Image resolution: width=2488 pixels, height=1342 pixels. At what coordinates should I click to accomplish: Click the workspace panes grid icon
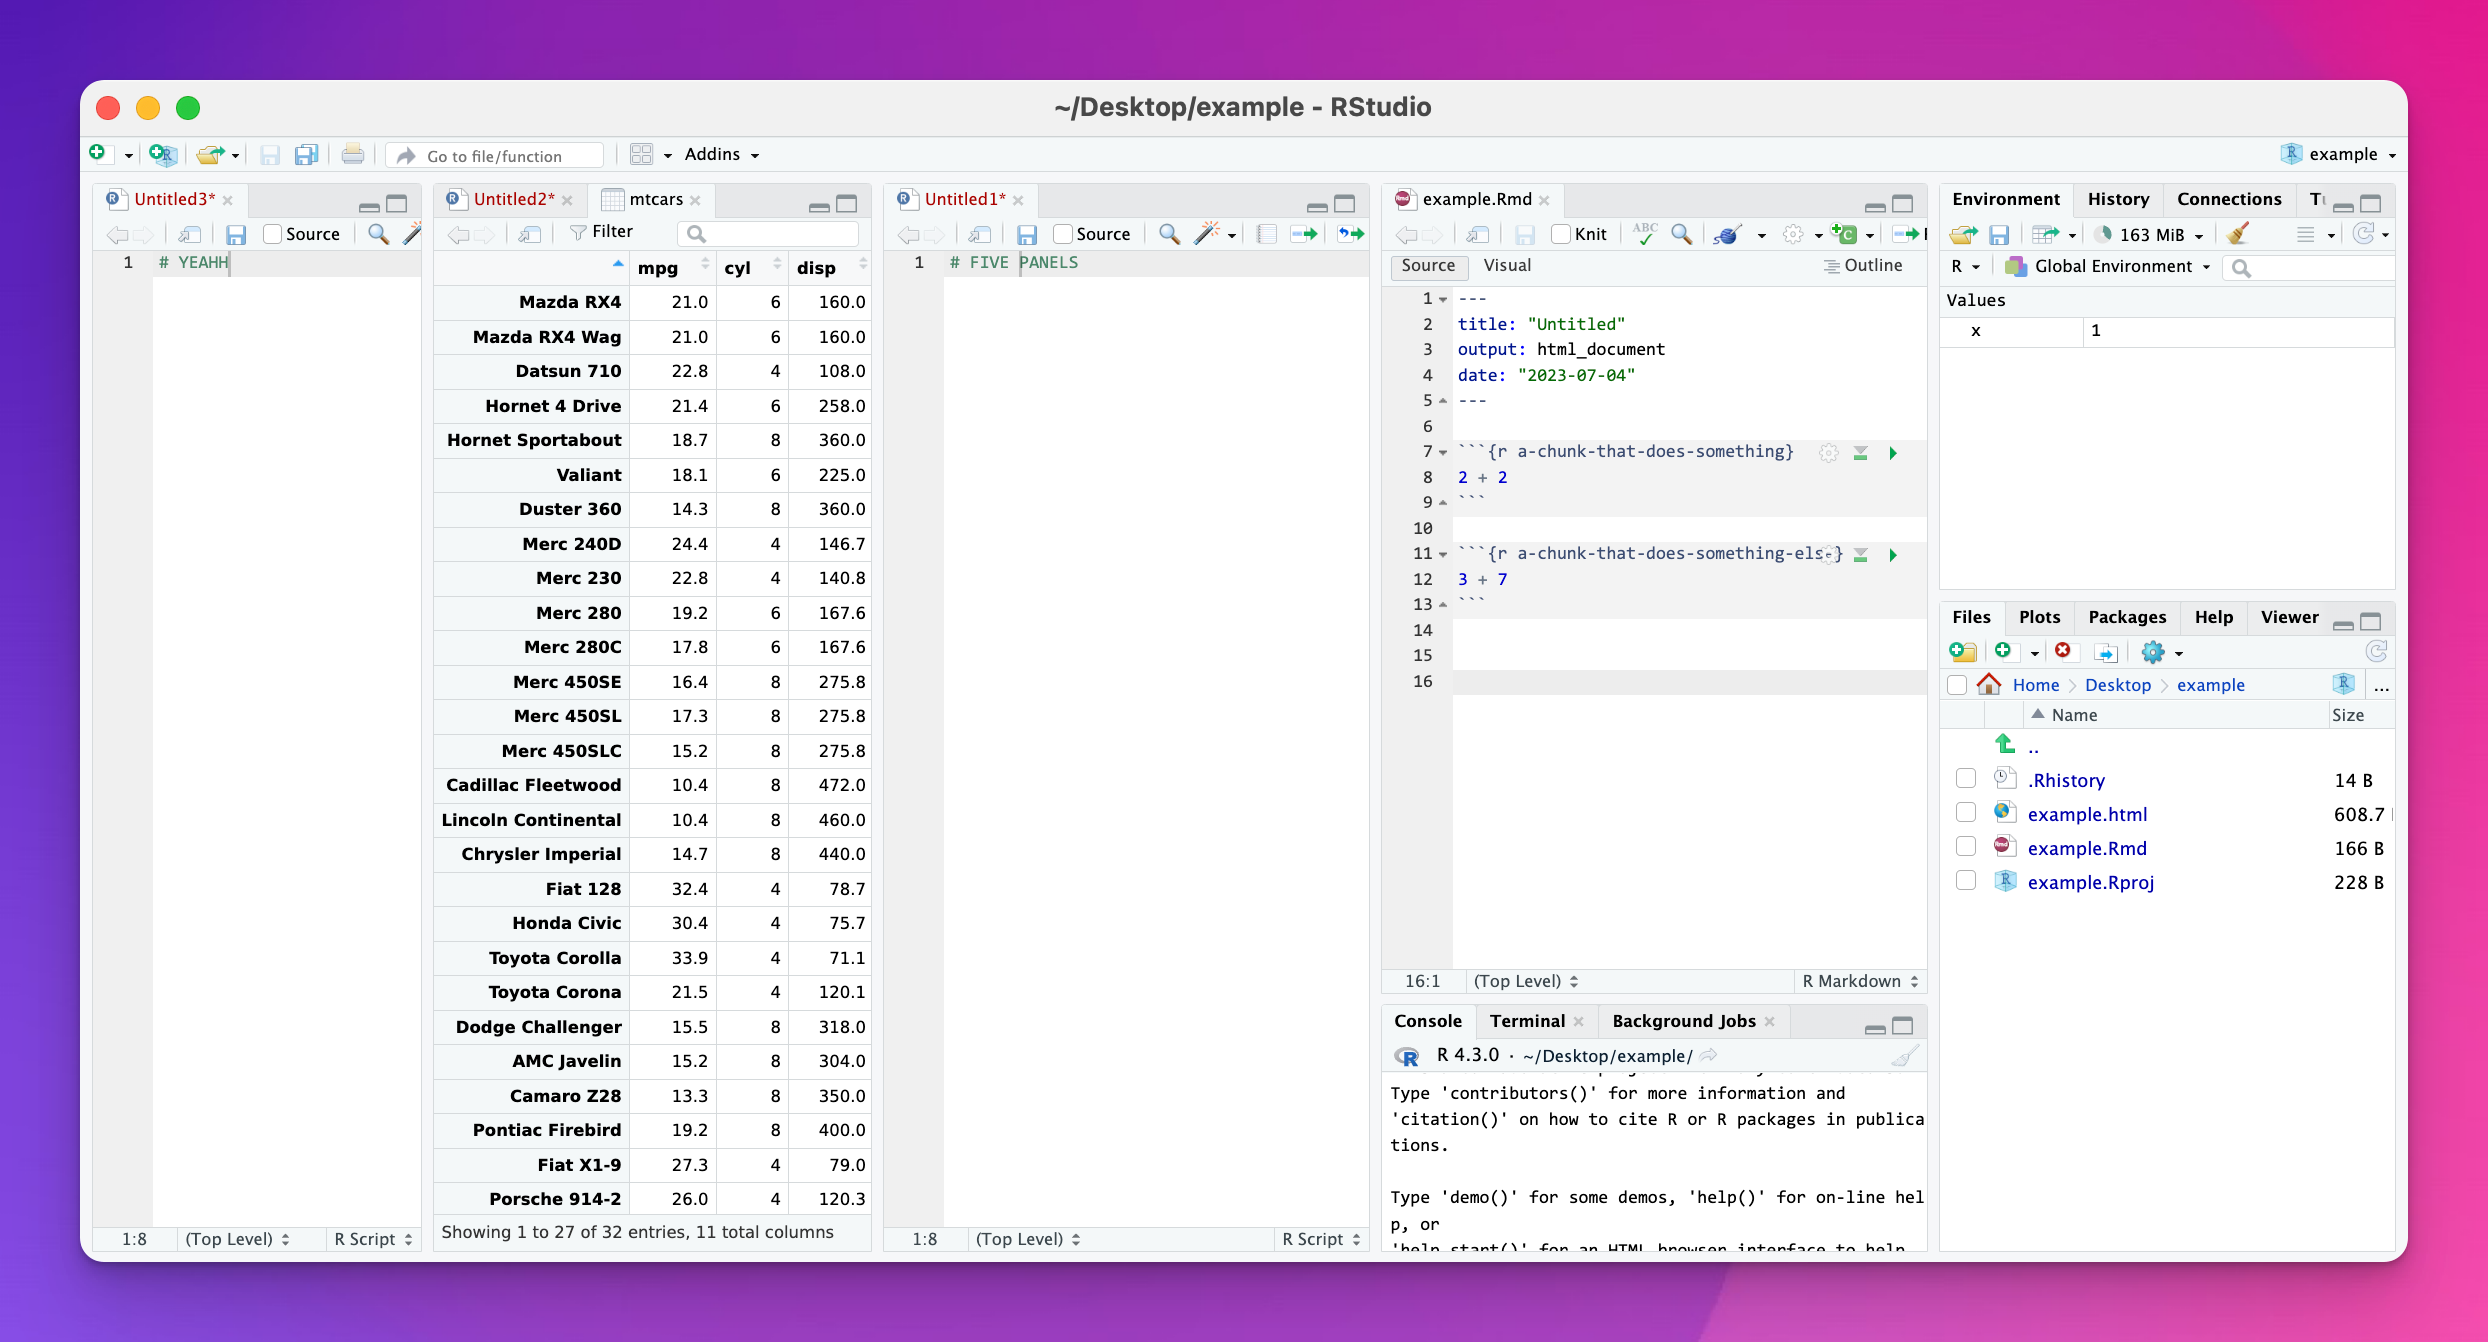tap(642, 155)
